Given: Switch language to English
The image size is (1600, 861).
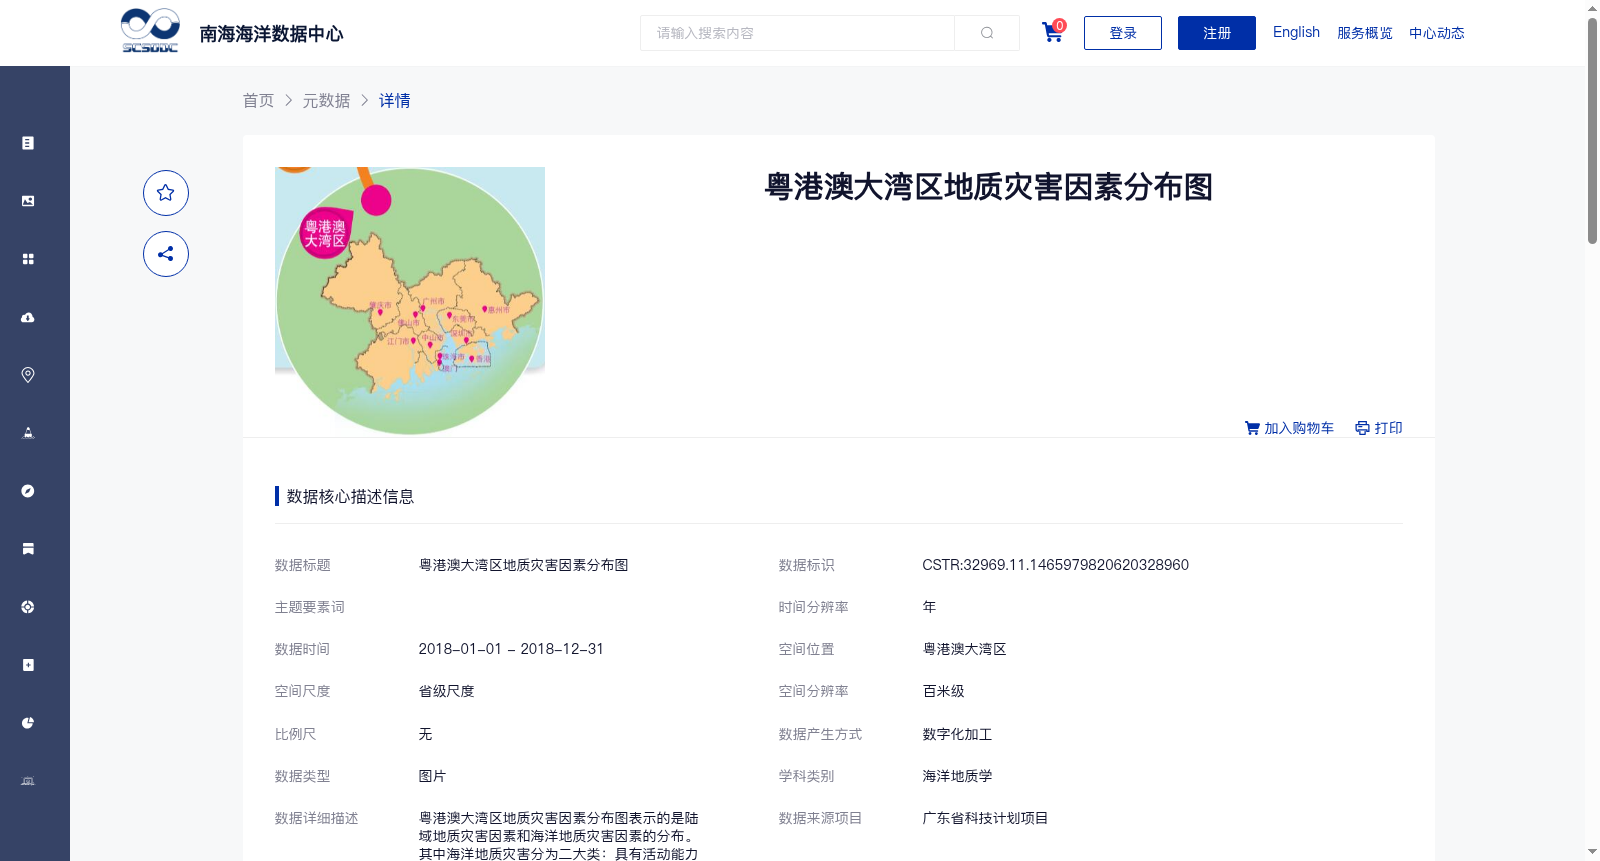Looking at the screenshot, I should tap(1296, 32).
